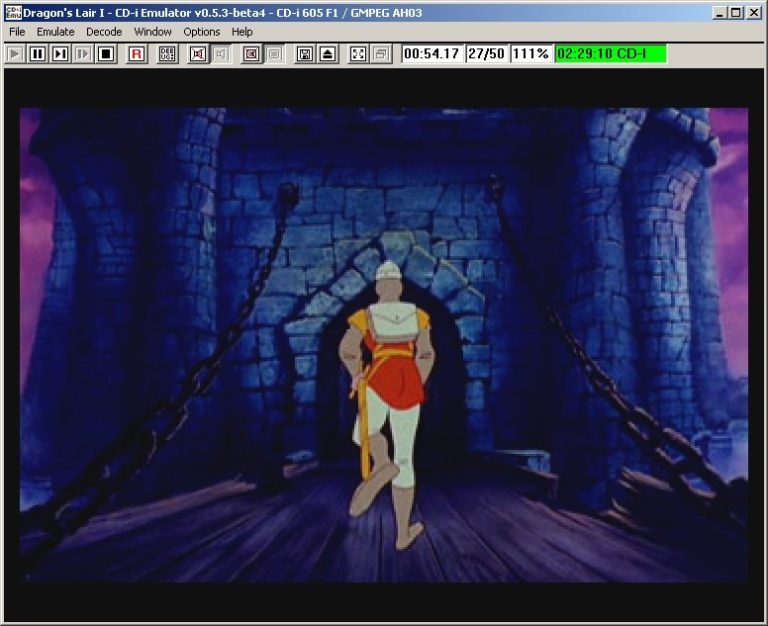This screenshot has width=768, height=626.
Task: Open the Options menu
Action: 201,32
